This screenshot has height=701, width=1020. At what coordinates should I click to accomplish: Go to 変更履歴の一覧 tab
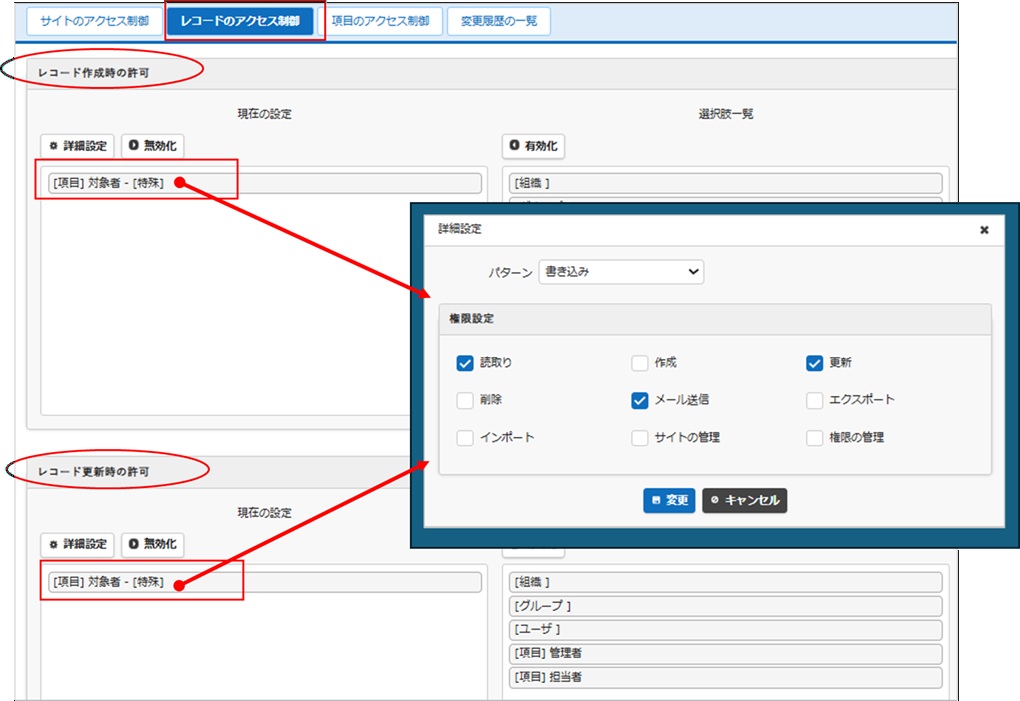point(498,22)
